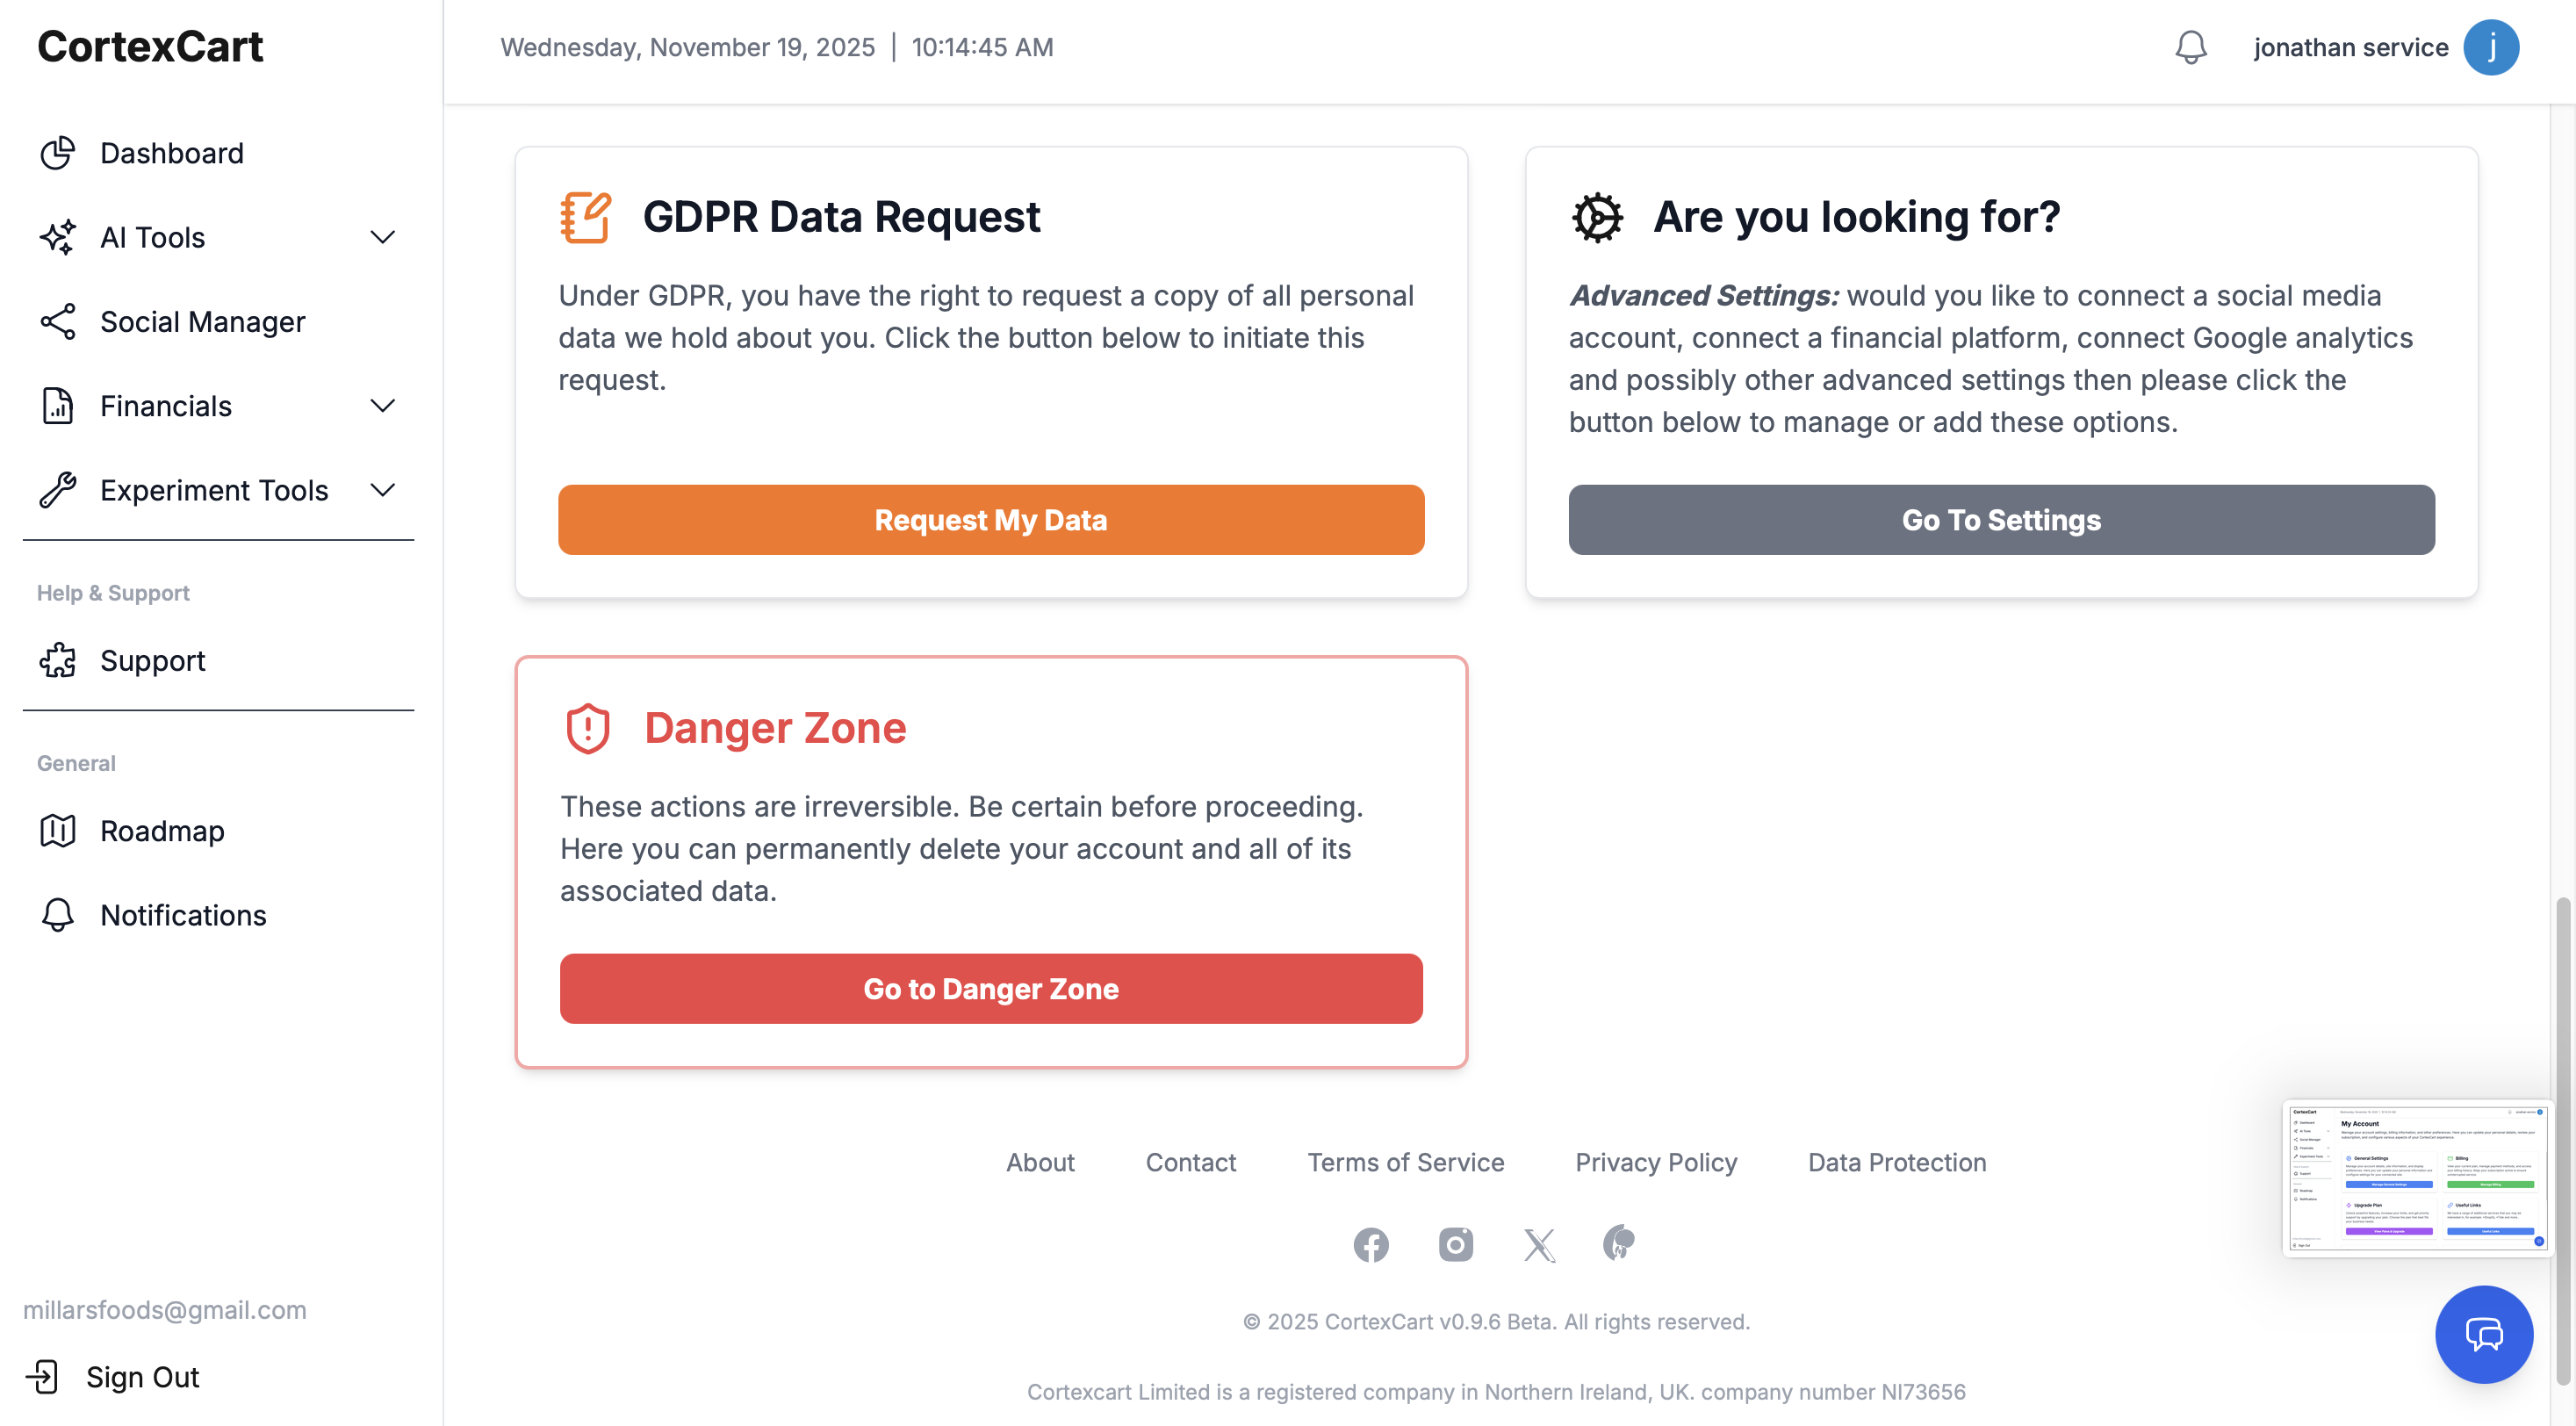This screenshot has width=2576, height=1426.
Task: Open the Social Manager share icon
Action: coord(57,321)
